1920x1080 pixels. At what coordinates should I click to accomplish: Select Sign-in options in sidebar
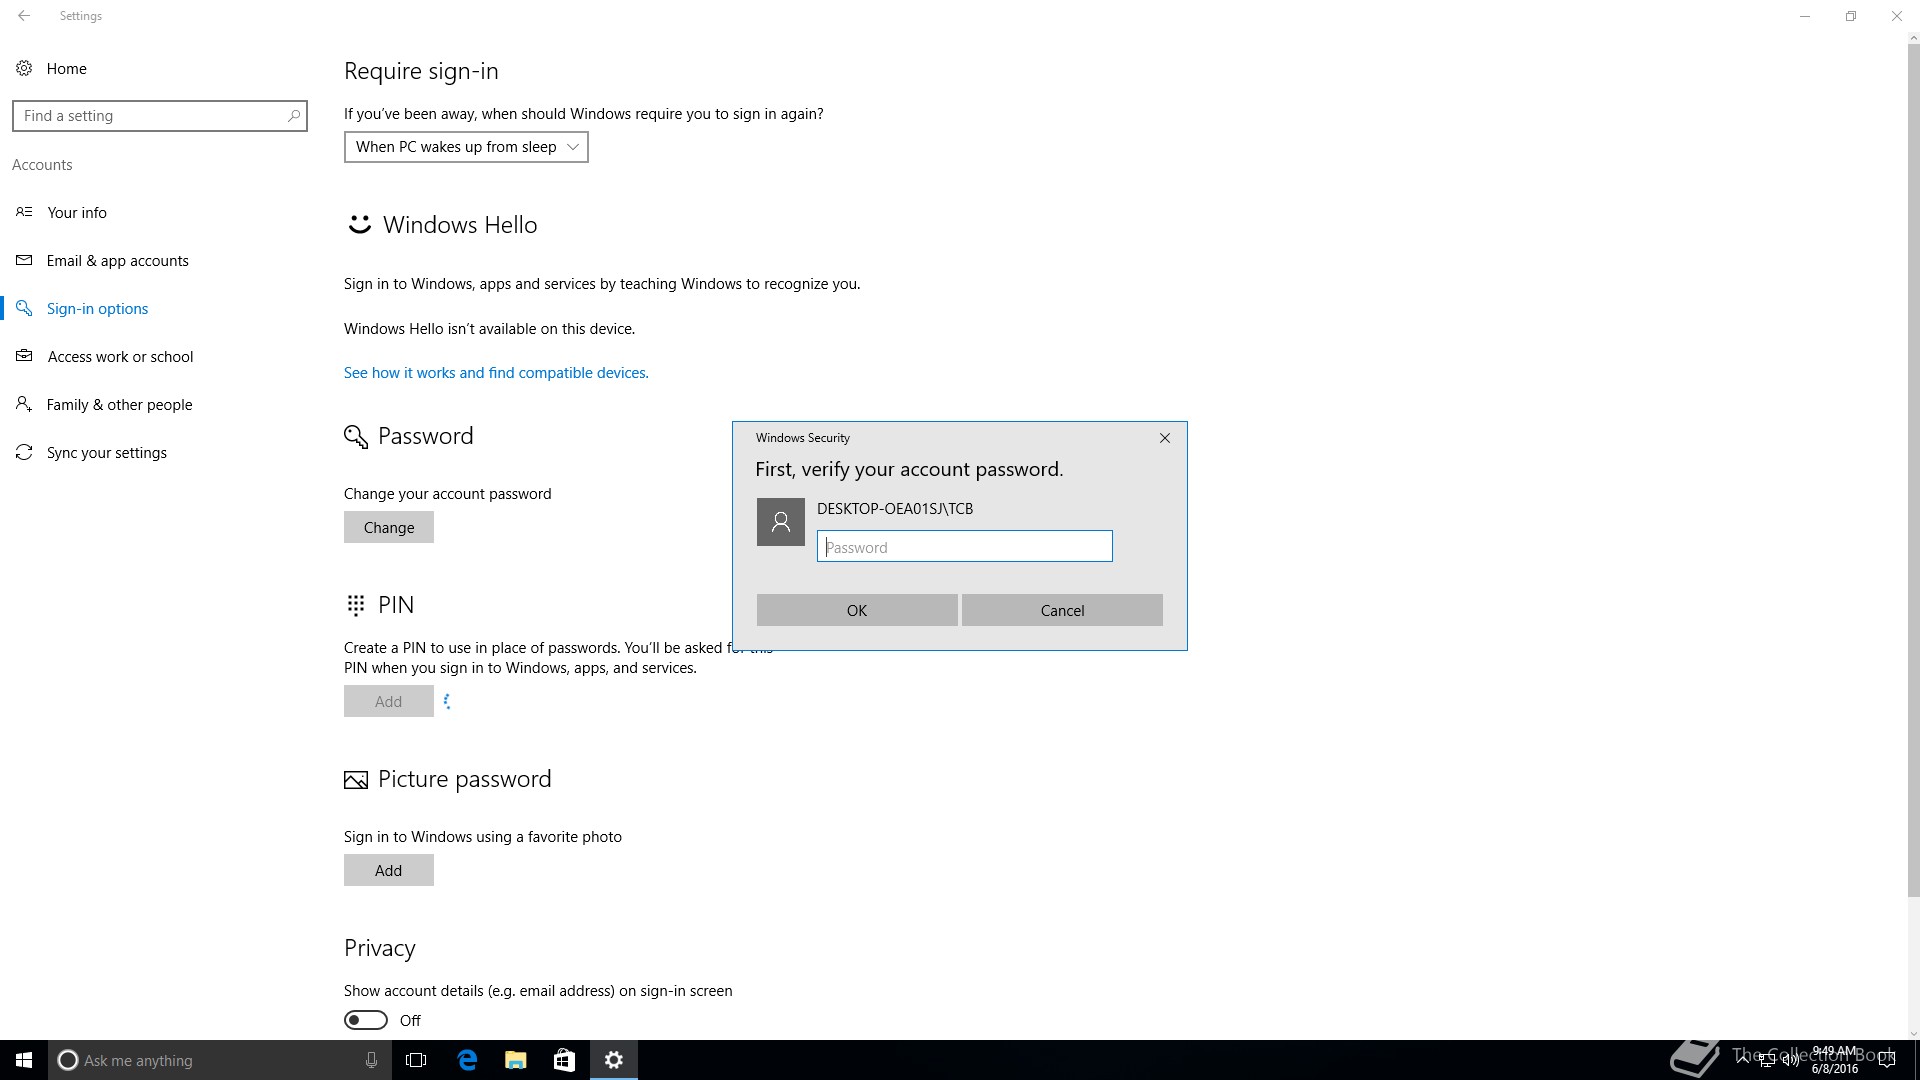(x=97, y=308)
